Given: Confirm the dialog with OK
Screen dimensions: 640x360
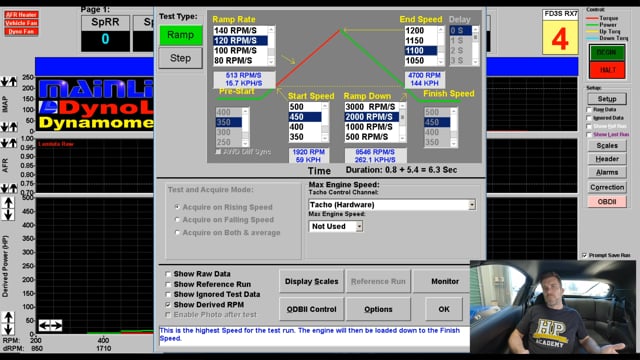Looking at the screenshot, I should pos(444,309).
